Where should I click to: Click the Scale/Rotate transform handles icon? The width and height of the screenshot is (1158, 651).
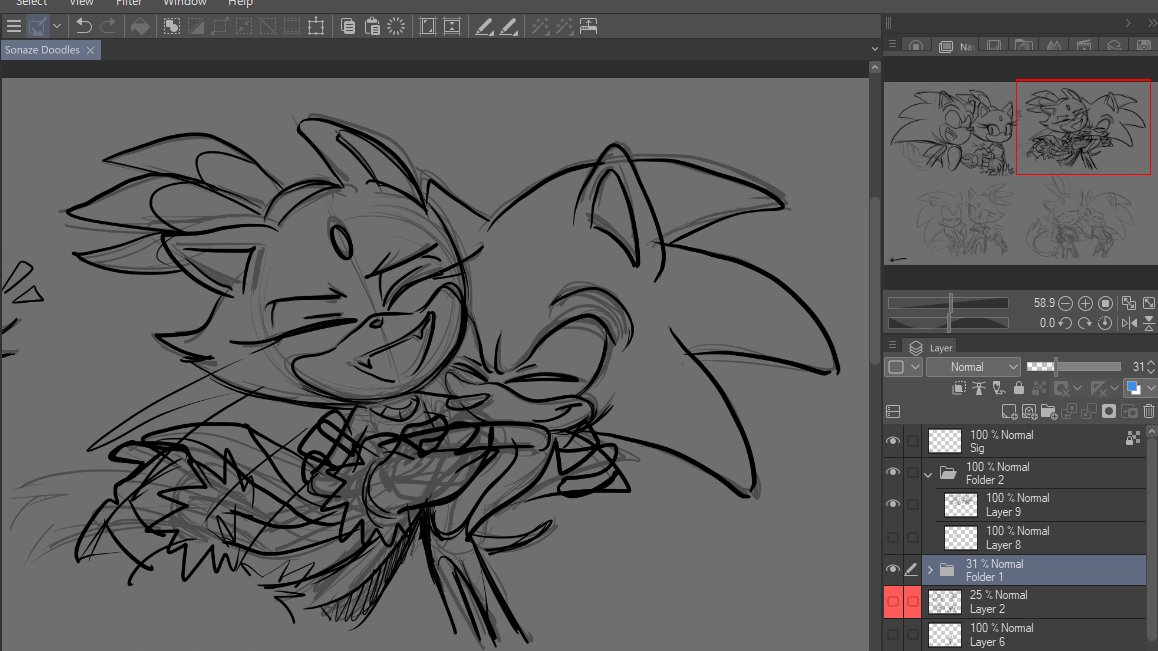pyautogui.click(x=316, y=27)
